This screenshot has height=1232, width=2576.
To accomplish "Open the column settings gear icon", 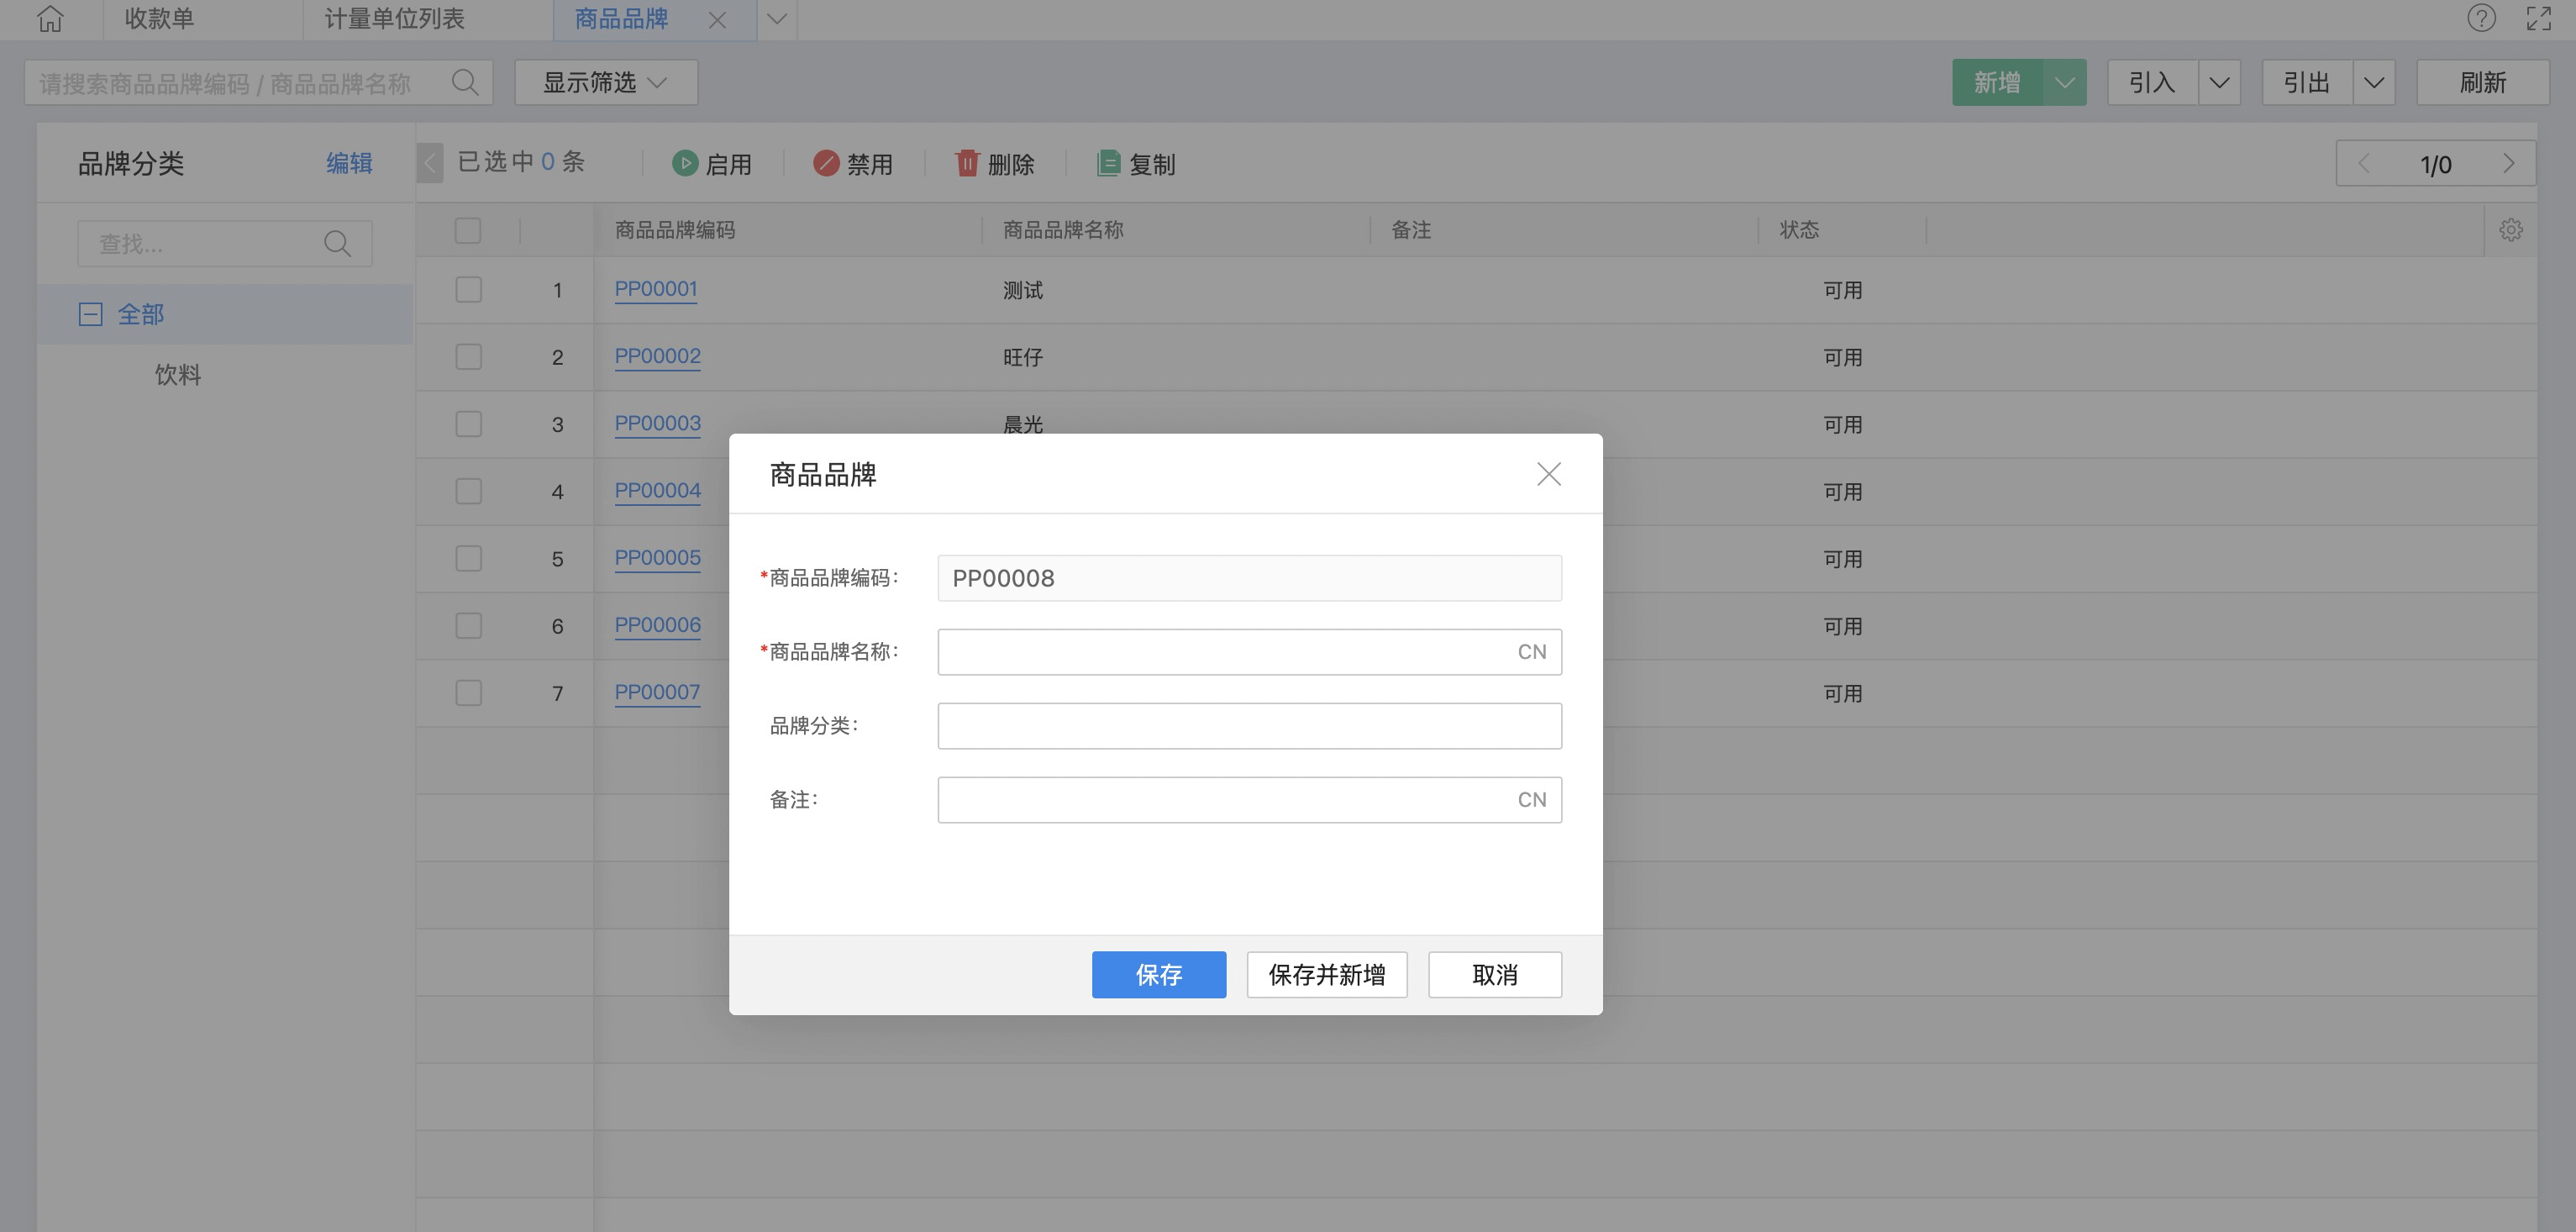I will 2510,230.
